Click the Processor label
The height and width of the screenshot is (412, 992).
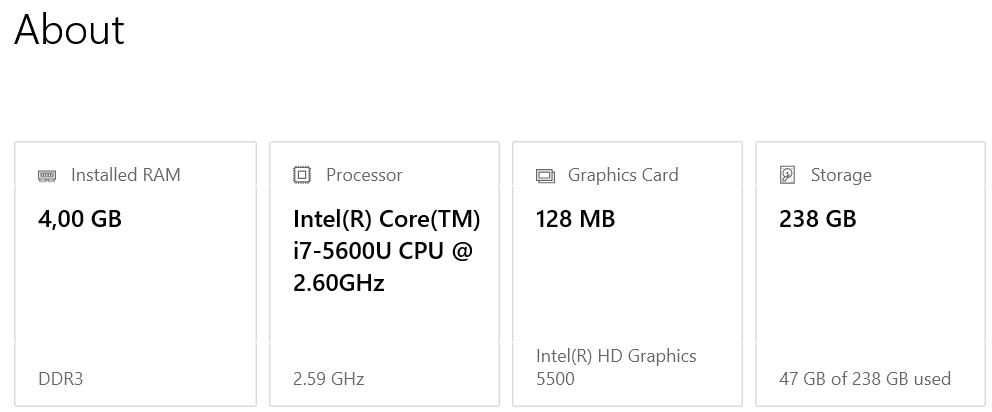click(x=364, y=175)
